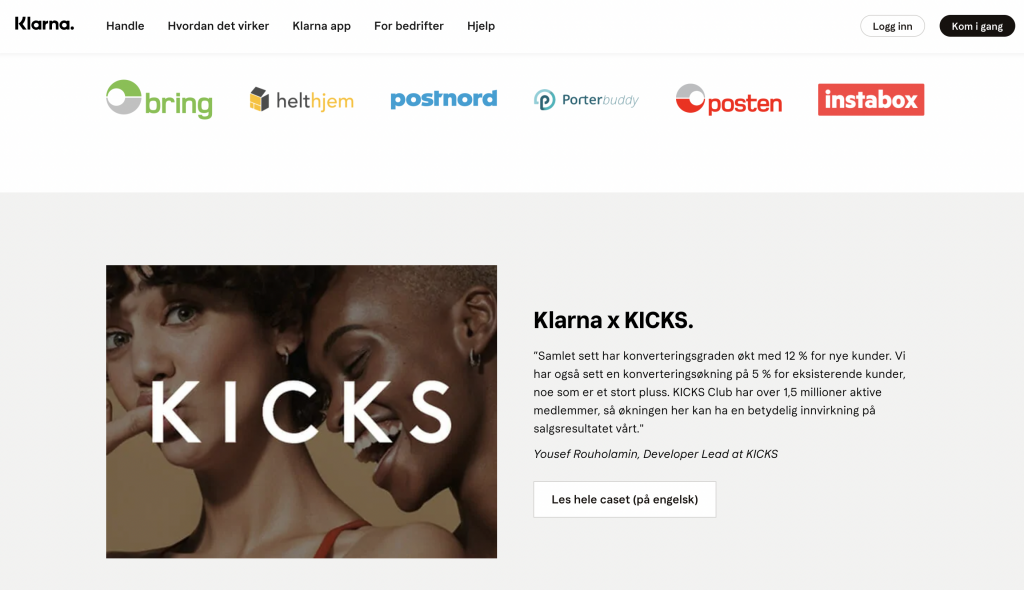The width and height of the screenshot is (1024, 590).
Task: Click the helthjem carrier logo
Action: tap(301, 100)
